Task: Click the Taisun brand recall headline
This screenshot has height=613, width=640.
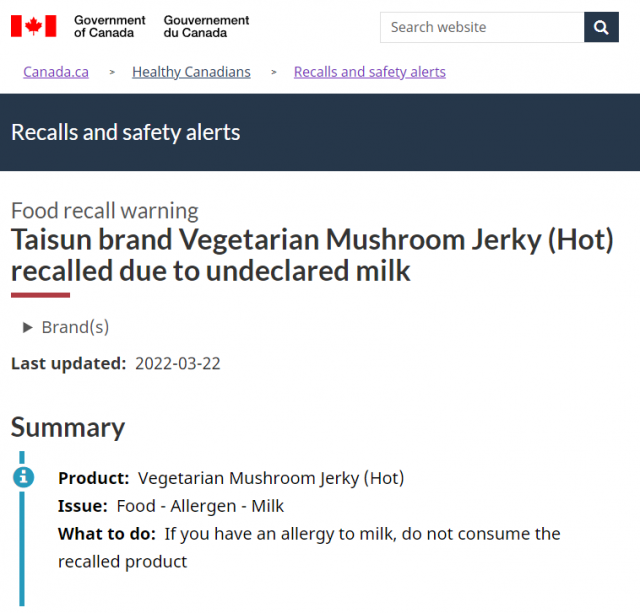Action: point(312,255)
